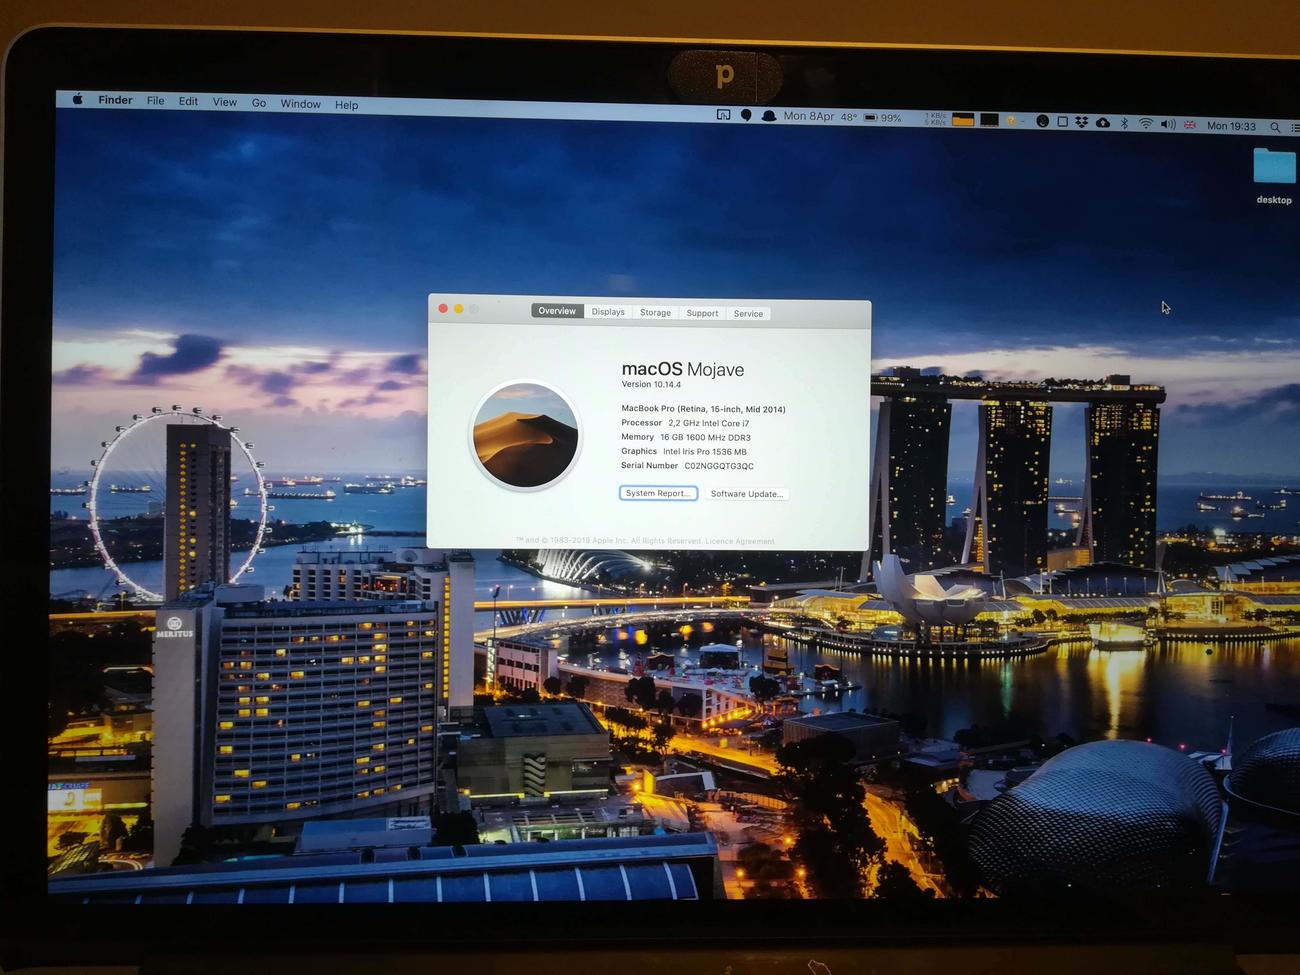This screenshot has height=975, width=1300.
Task: Click the orange activity graph in menu bar
Action: click(x=963, y=120)
